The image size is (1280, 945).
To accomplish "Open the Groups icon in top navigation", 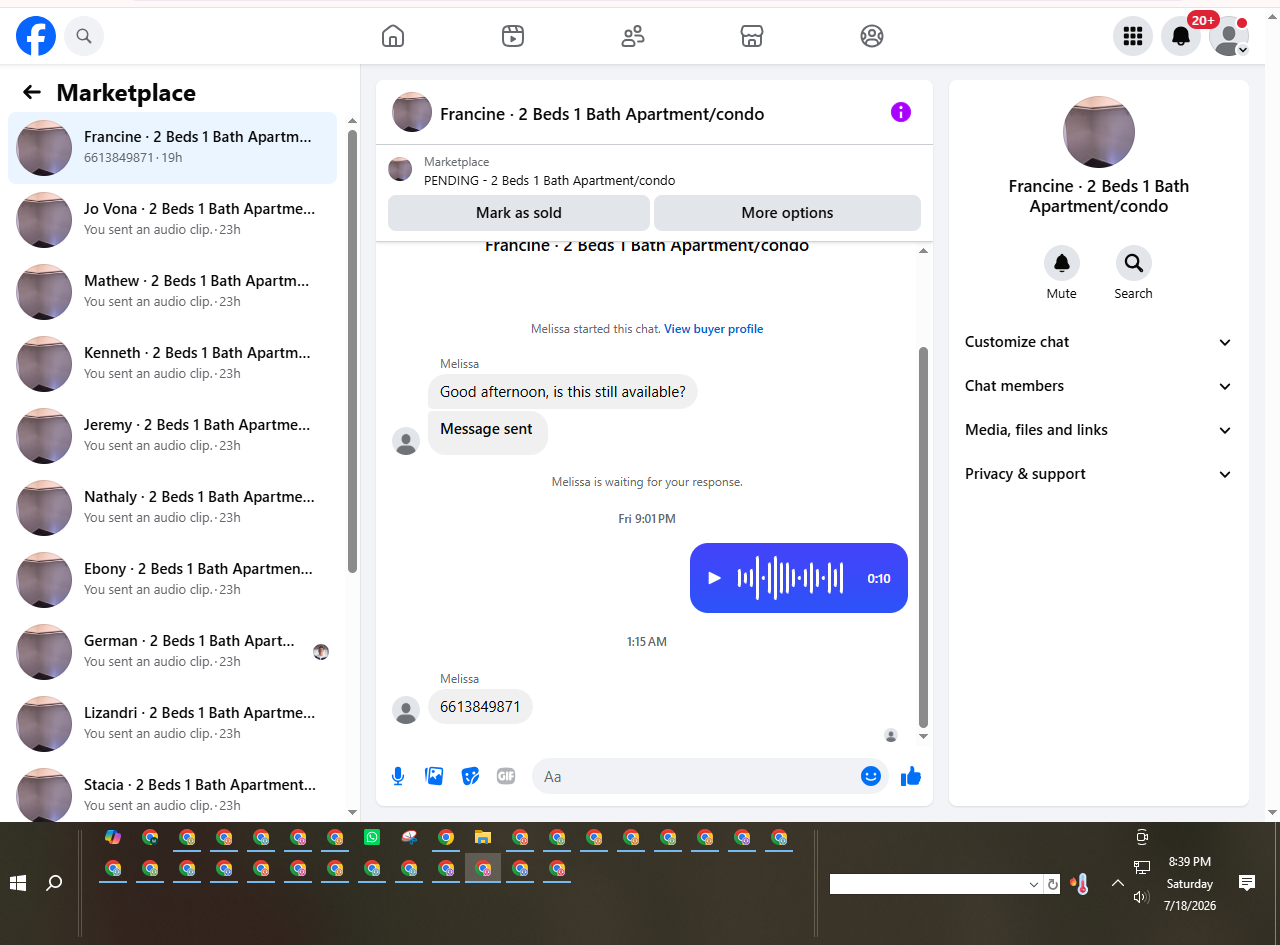I will (872, 36).
